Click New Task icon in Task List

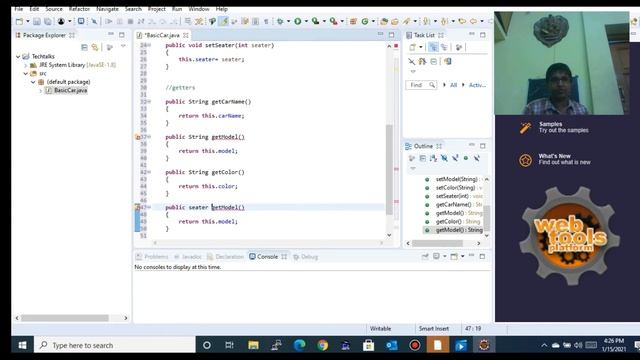412,47
